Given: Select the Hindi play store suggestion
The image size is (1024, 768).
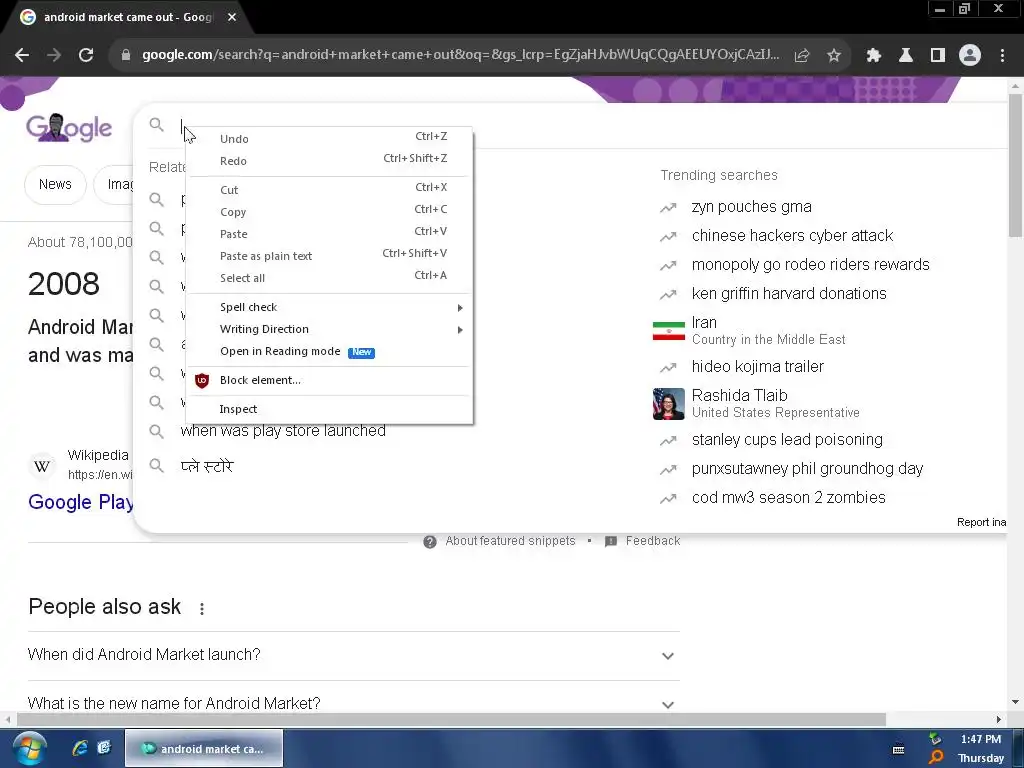Looking at the screenshot, I should pyautogui.click(x=206, y=466).
